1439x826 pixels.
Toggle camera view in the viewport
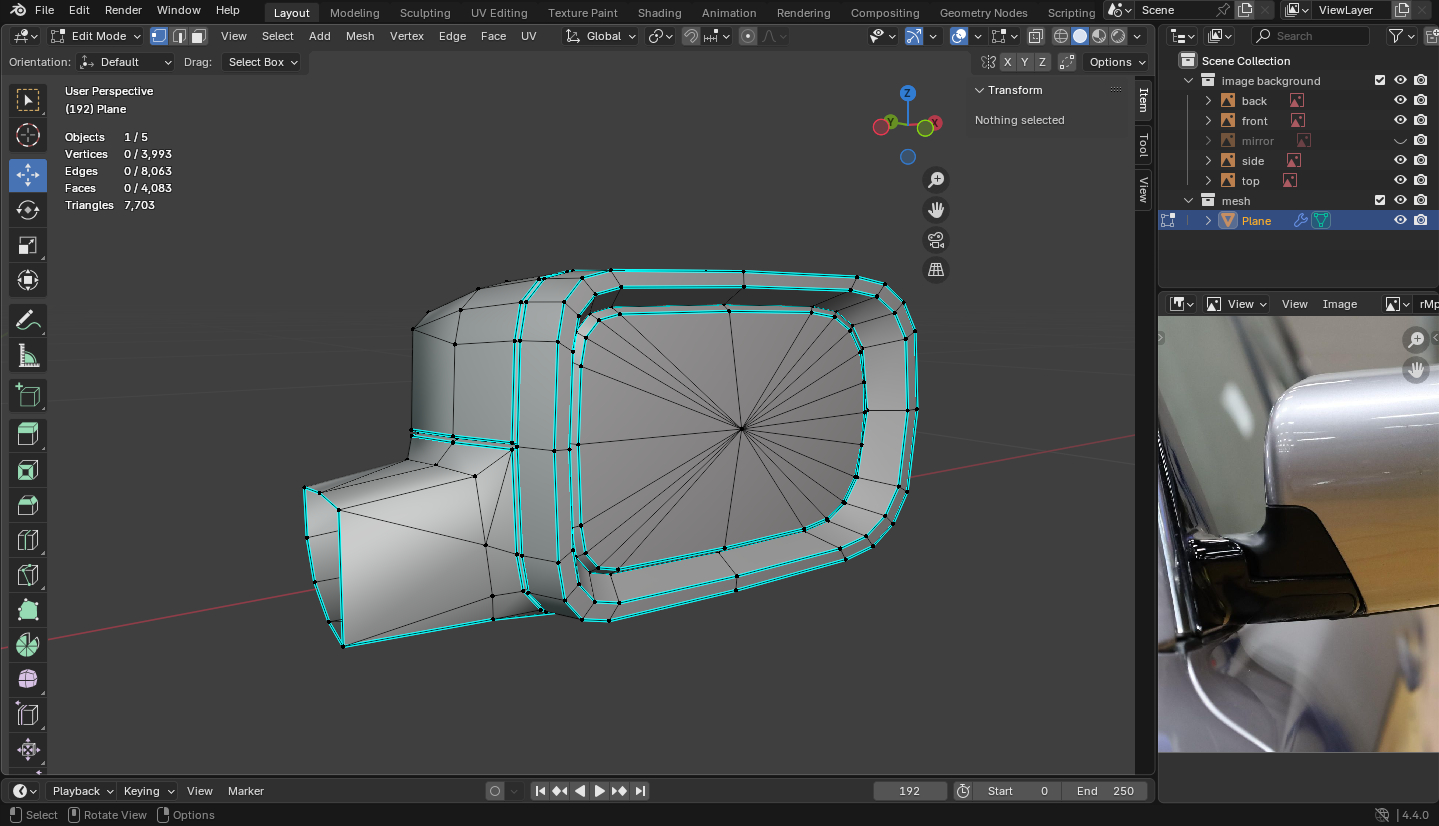click(x=936, y=240)
